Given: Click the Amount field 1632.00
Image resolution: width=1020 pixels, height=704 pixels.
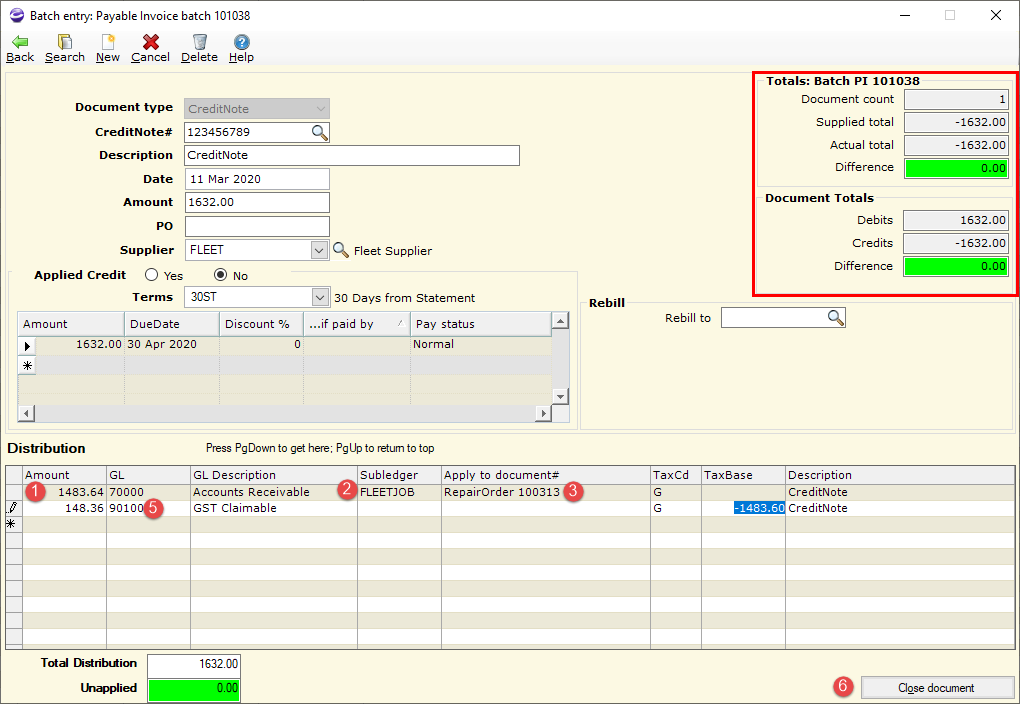Looking at the screenshot, I should 257,202.
